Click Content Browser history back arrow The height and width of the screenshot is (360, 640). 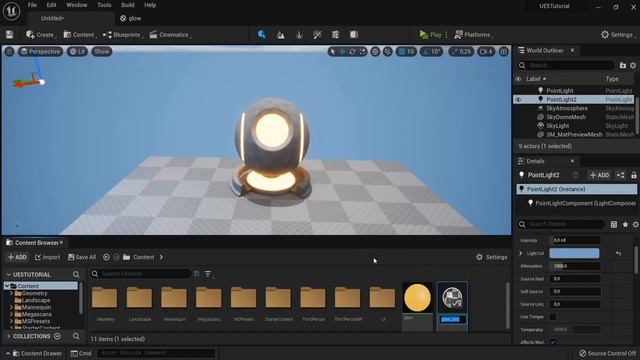pyautogui.click(x=106, y=257)
